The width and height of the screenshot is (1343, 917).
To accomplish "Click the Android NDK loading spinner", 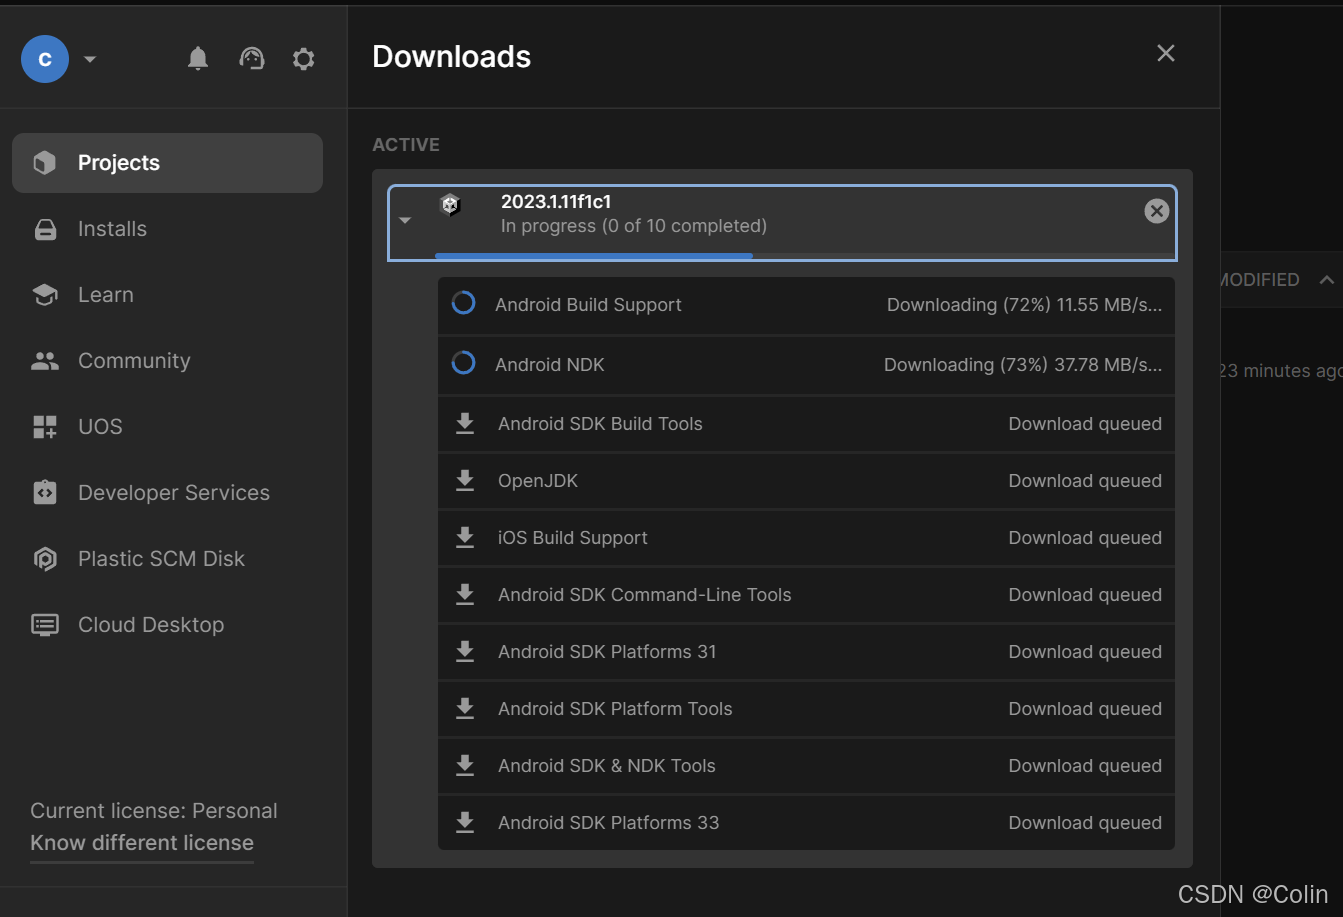I will pos(463,364).
